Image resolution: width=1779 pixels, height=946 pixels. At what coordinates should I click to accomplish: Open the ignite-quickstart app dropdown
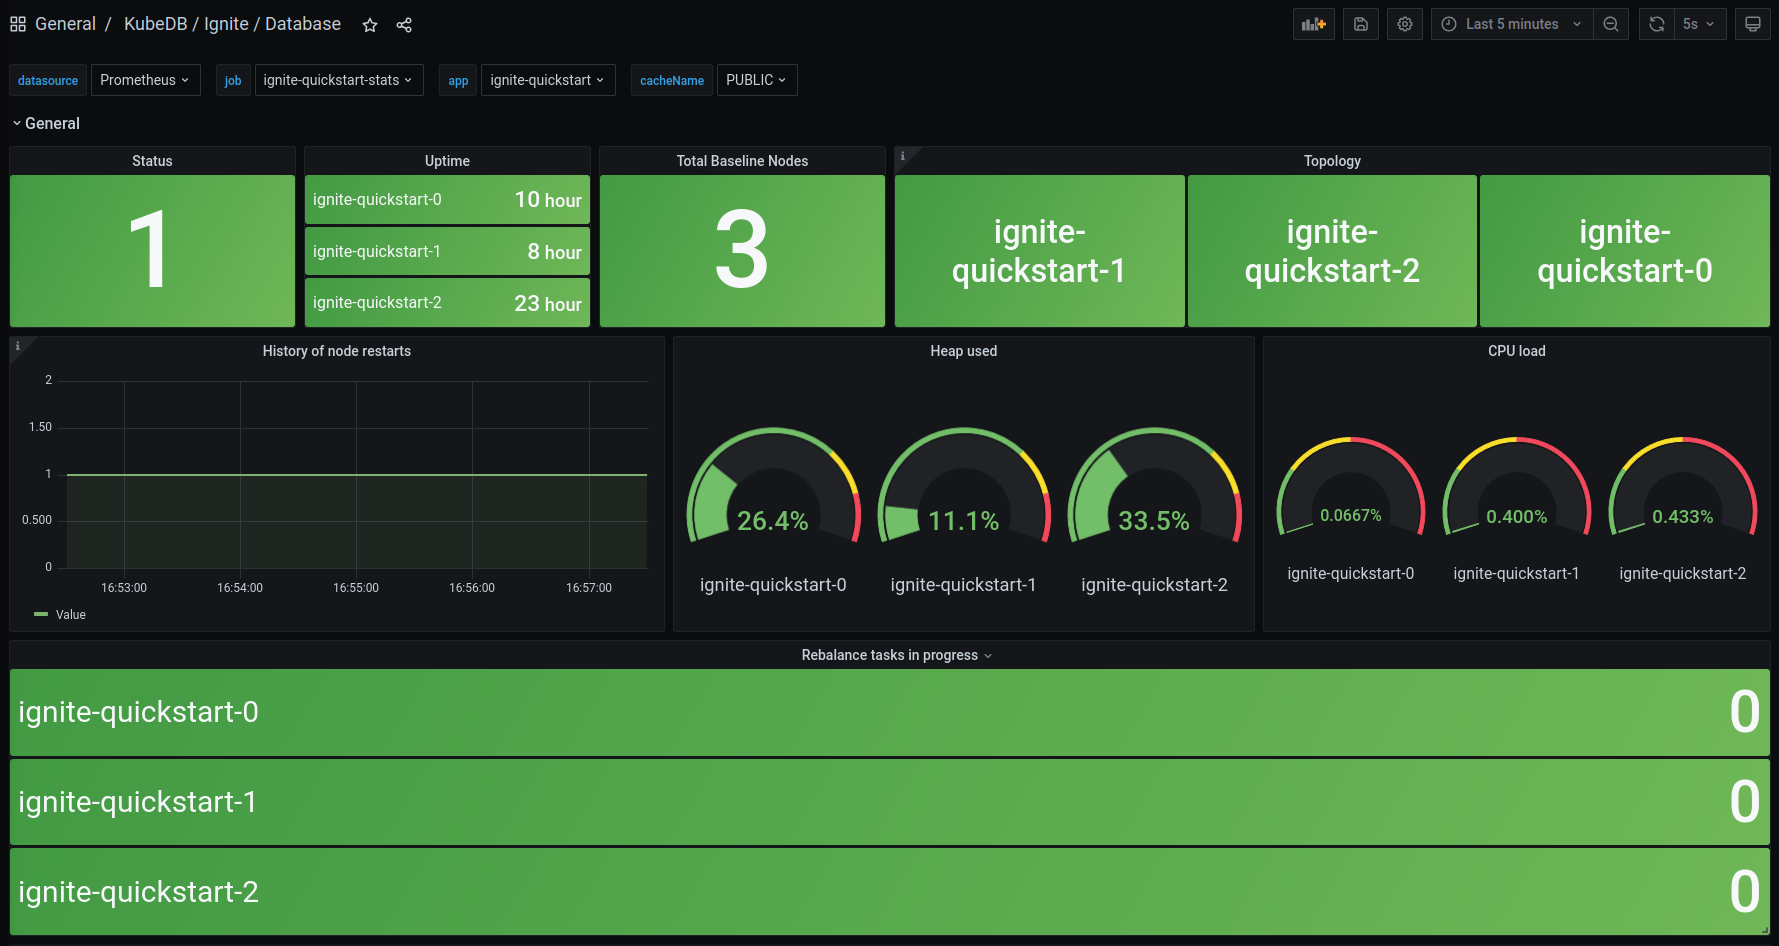[x=548, y=80]
